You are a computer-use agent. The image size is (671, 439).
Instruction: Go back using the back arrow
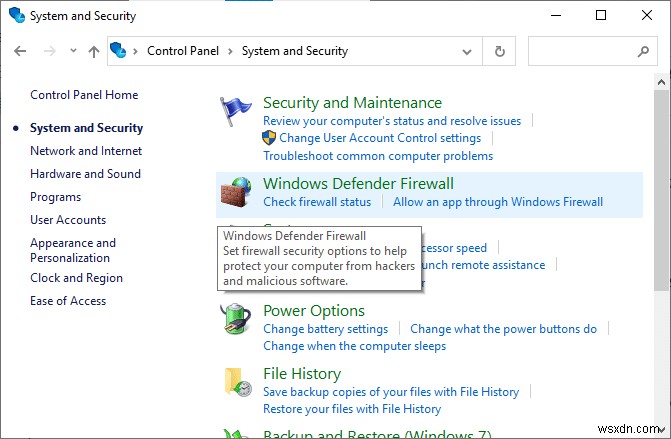[21, 51]
